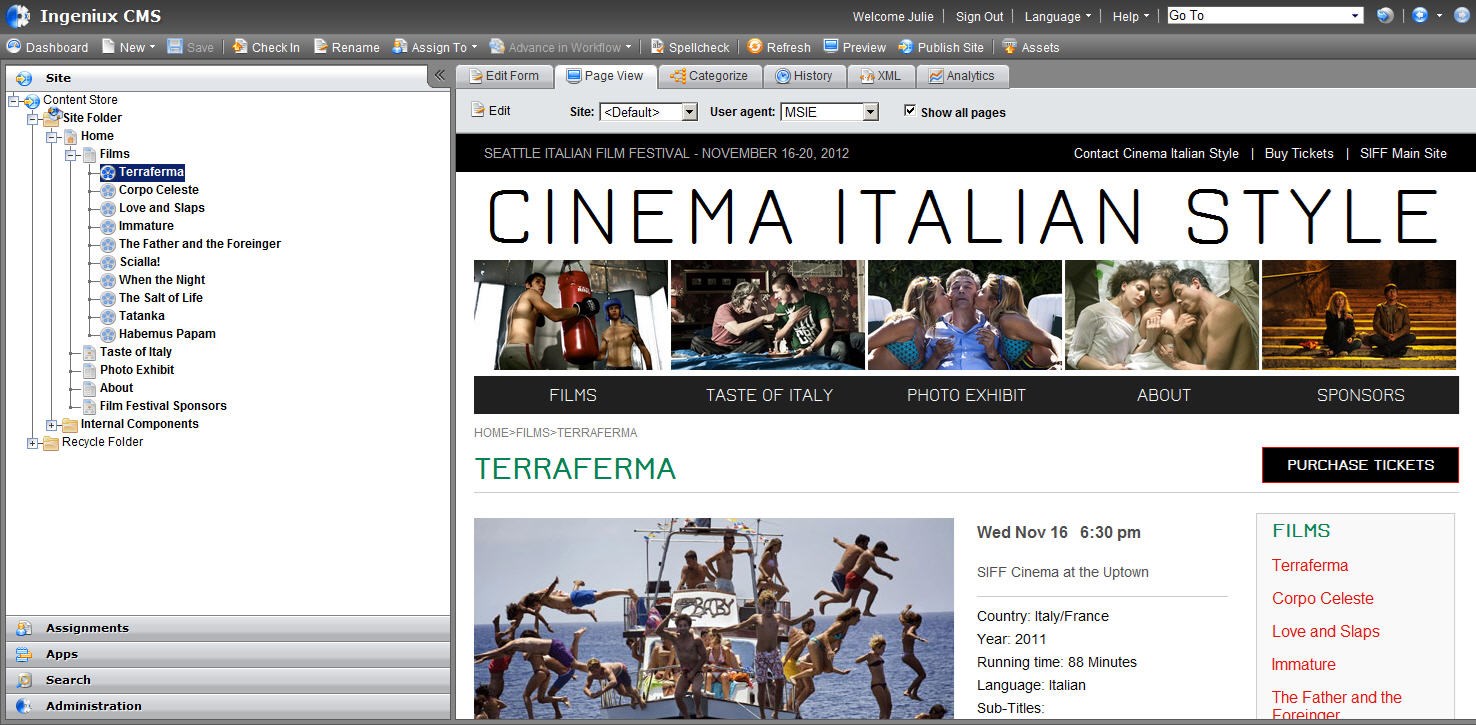Click the Buy Tickets header link

pyautogui.click(x=1299, y=153)
